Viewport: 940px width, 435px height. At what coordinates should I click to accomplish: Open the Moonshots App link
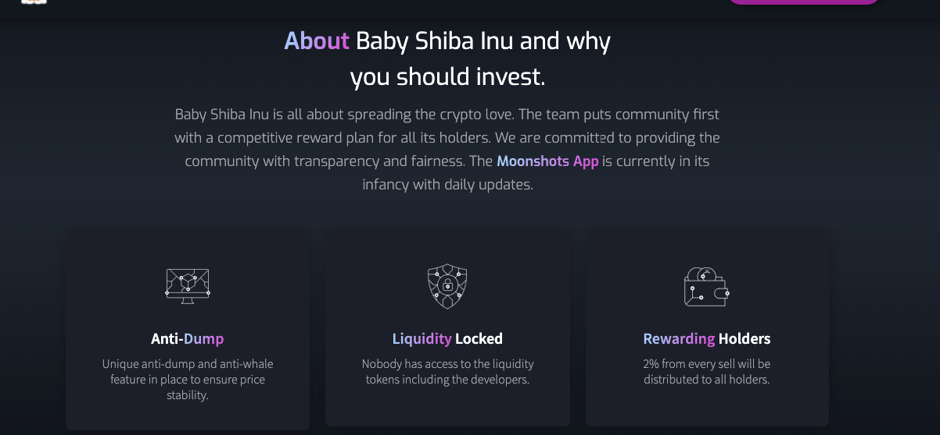[x=547, y=161]
